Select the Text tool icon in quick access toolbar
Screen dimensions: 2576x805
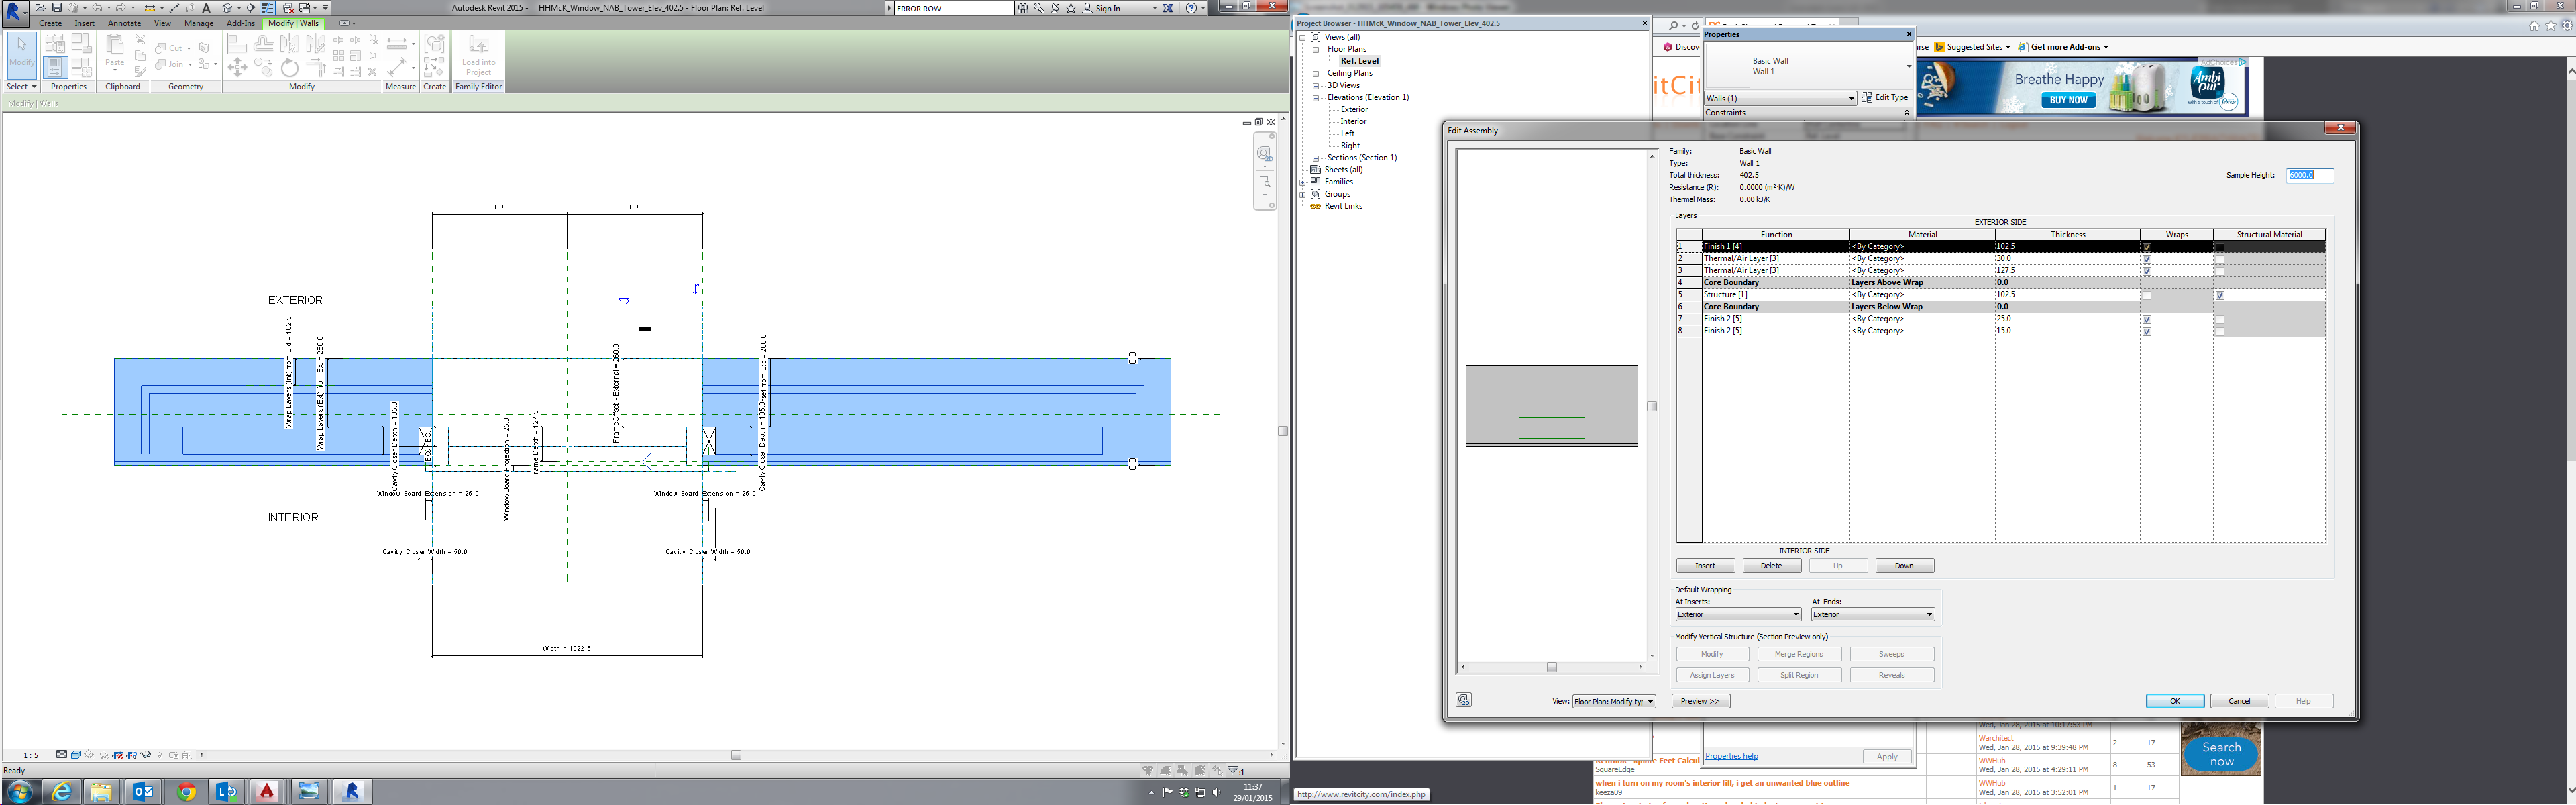pyautogui.click(x=207, y=7)
